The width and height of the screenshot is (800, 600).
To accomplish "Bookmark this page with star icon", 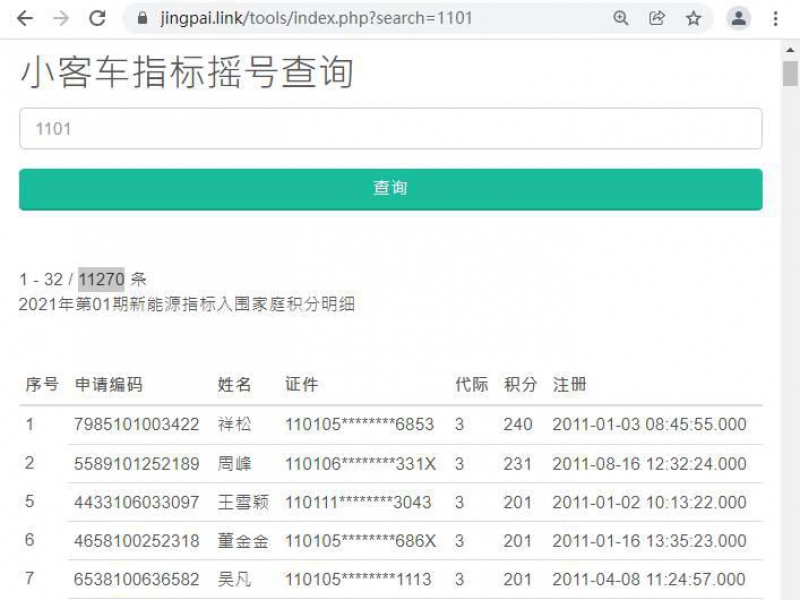I will tap(693, 18).
